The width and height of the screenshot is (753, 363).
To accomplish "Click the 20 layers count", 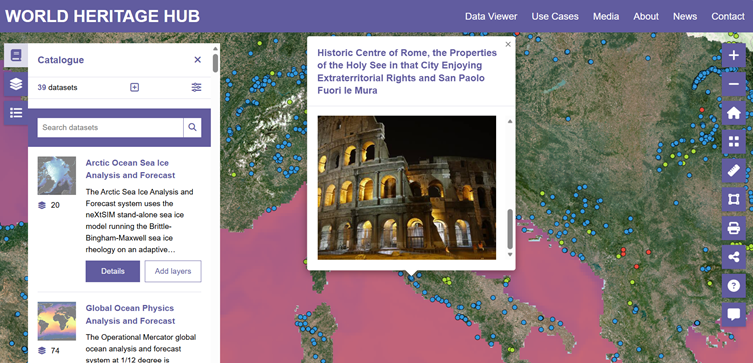I will pyautogui.click(x=49, y=205).
